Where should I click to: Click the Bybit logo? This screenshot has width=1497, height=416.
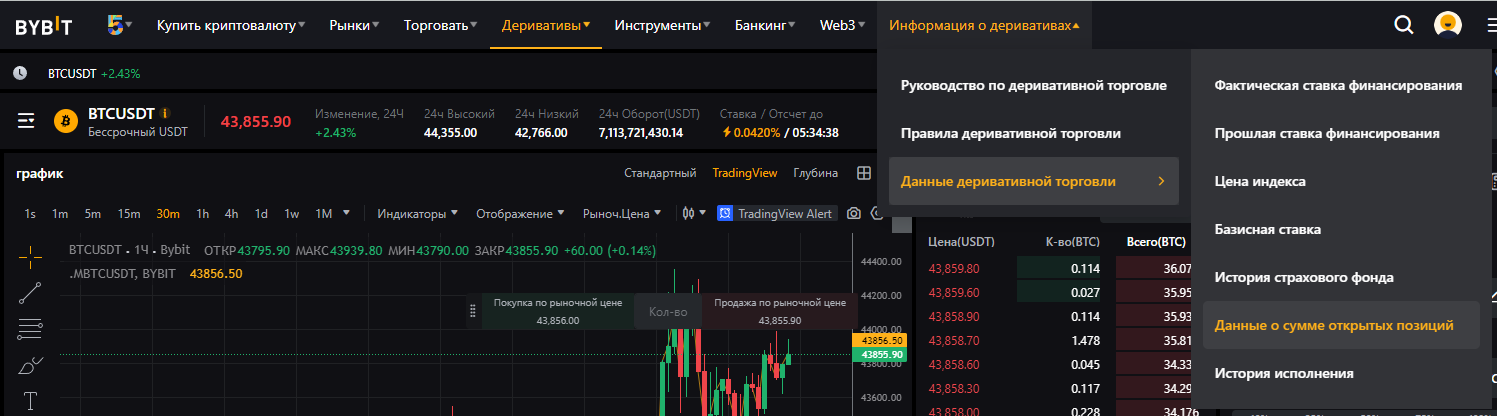tap(43, 26)
